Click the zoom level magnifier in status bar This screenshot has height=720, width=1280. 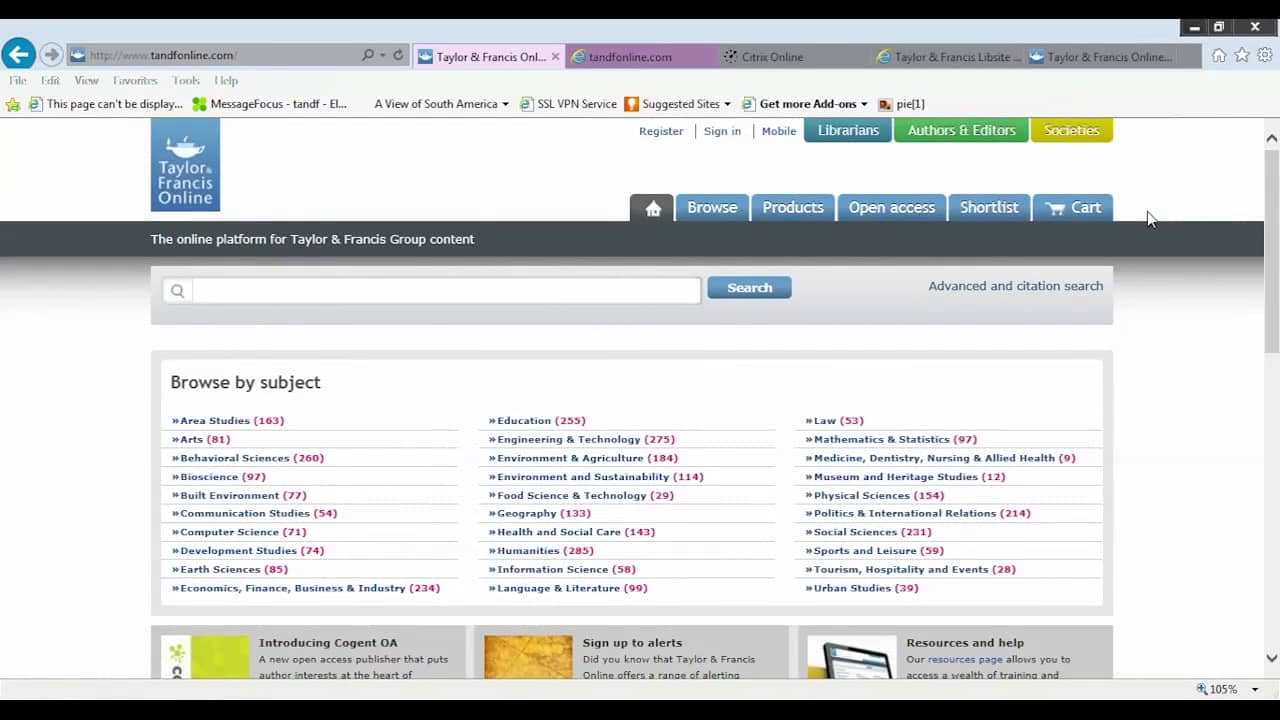pos(1202,689)
